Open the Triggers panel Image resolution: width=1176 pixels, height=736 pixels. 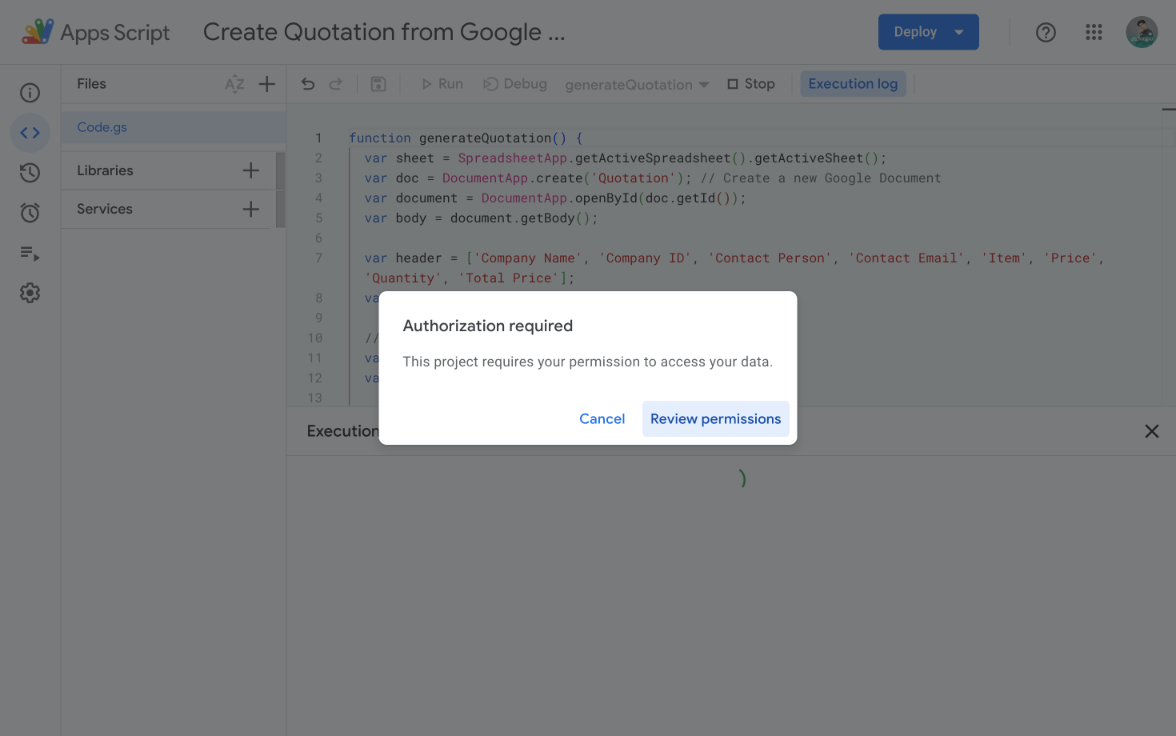tap(29, 212)
